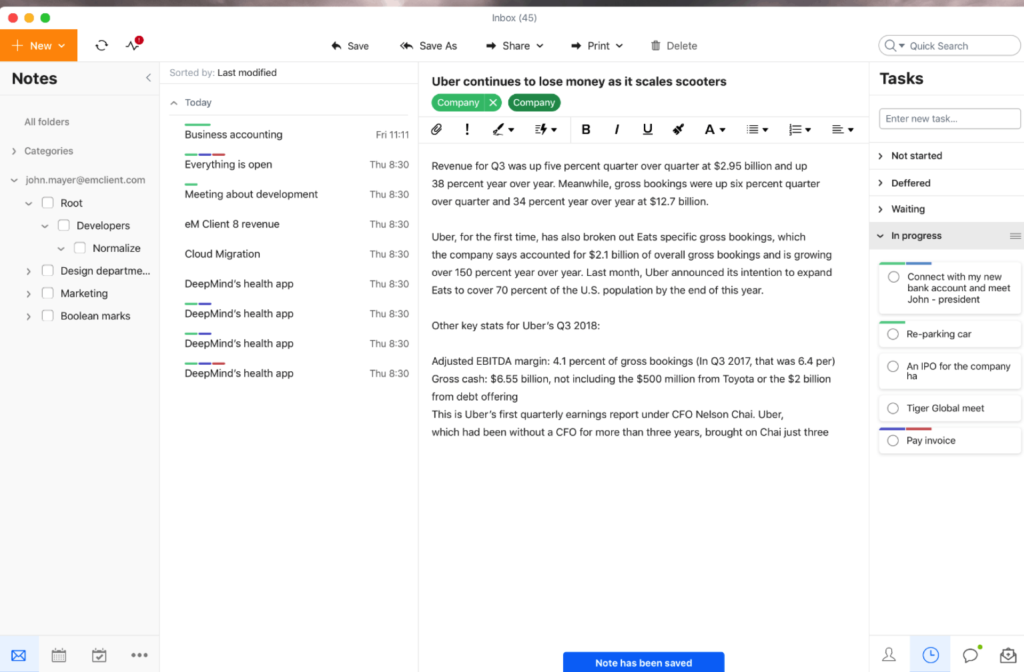Click the search magnifier icon
The height and width of the screenshot is (672, 1024).
click(891, 46)
